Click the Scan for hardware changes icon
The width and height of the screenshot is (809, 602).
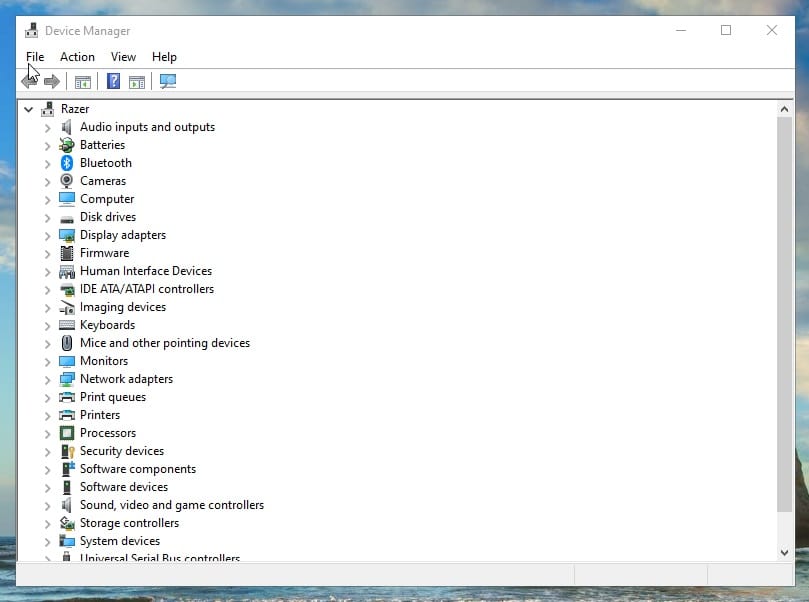pos(167,81)
